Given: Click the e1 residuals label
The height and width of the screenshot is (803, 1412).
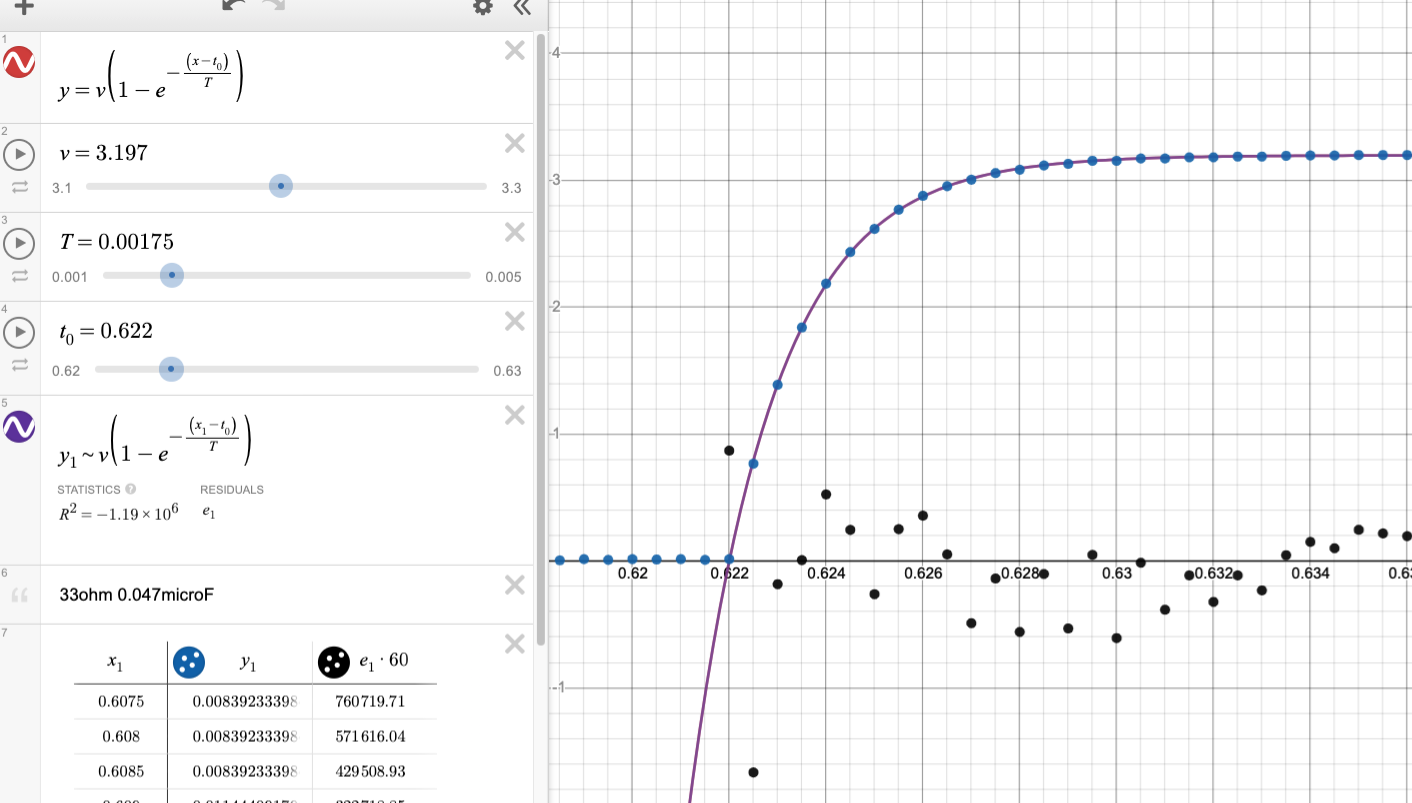Looking at the screenshot, I should pyautogui.click(x=208, y=513).
